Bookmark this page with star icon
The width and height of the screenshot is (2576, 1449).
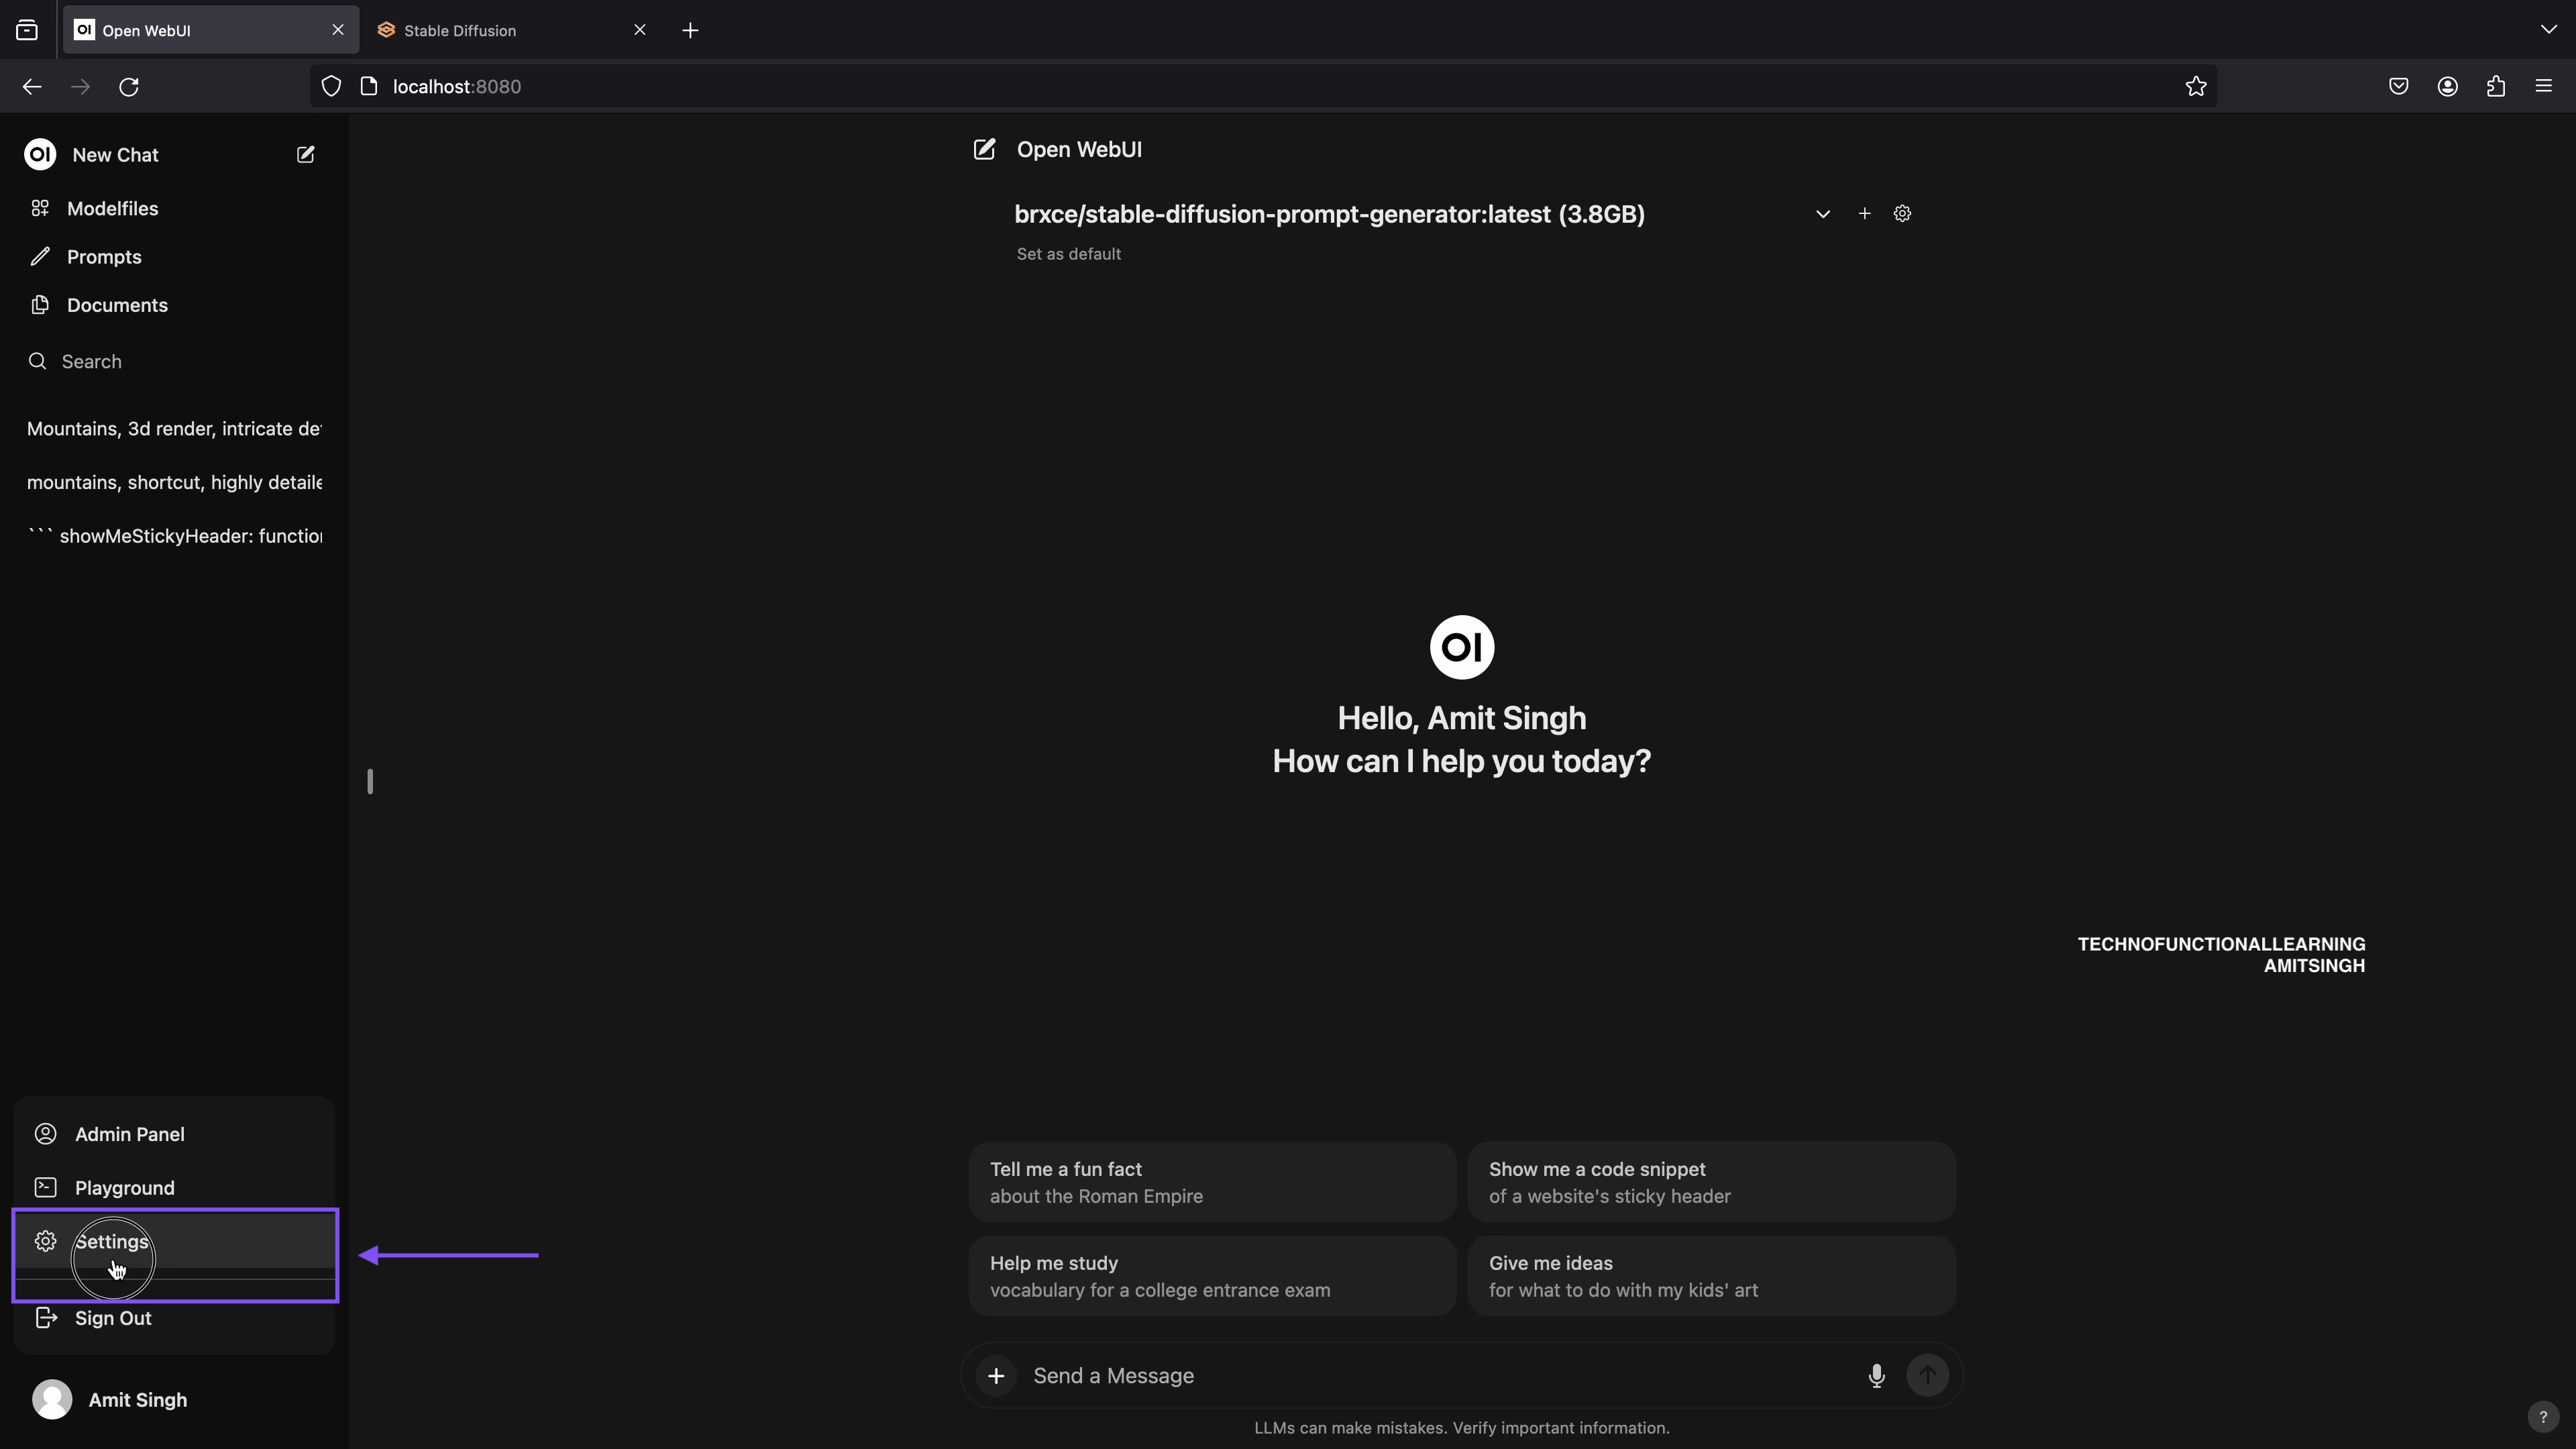(2196, 86)
